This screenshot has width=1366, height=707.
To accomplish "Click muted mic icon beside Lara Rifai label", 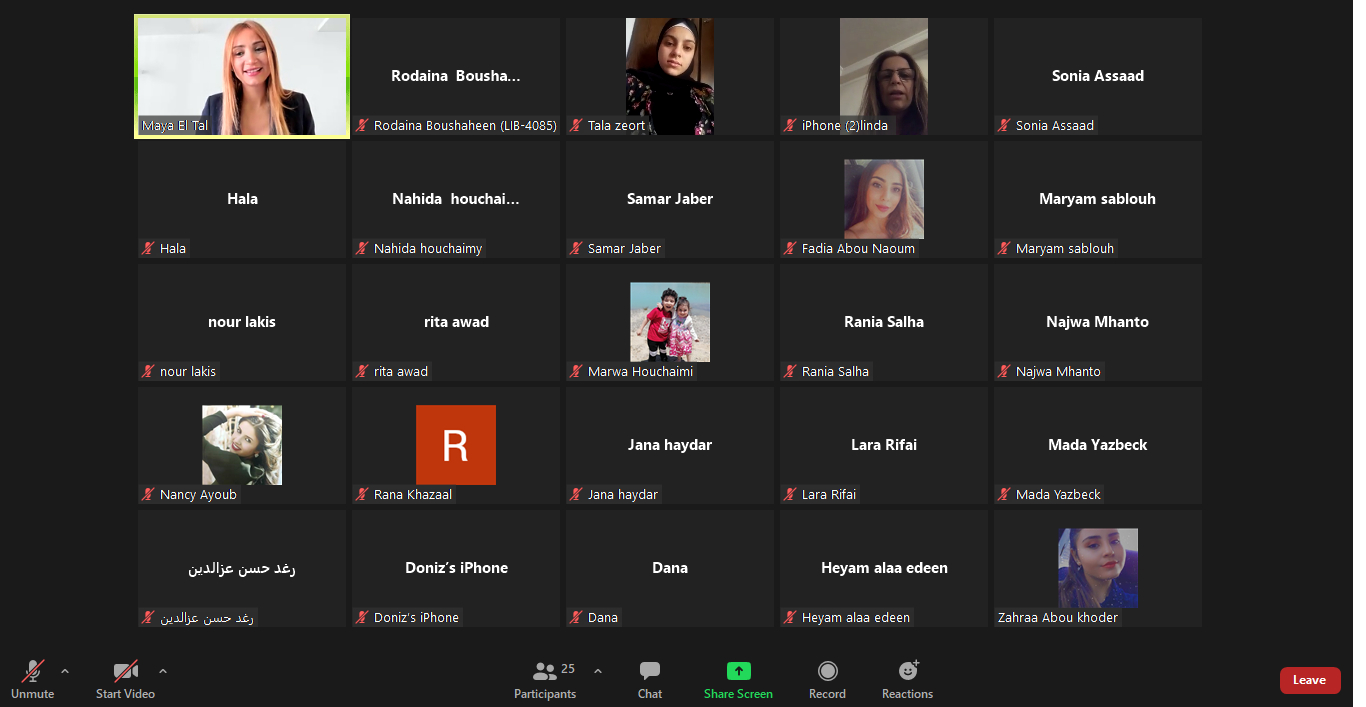I will (790, 495).
